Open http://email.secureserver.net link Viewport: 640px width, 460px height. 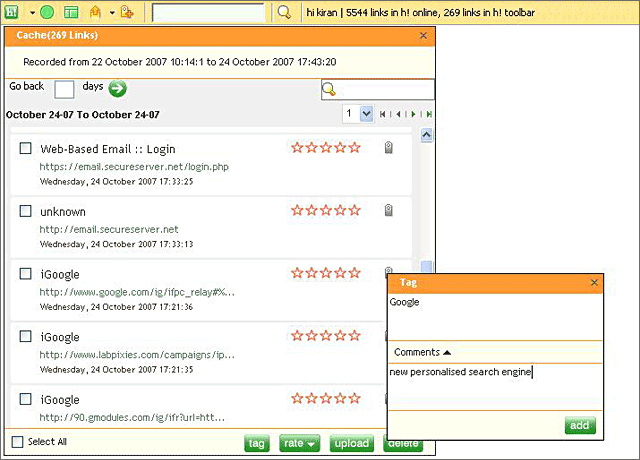109,229
